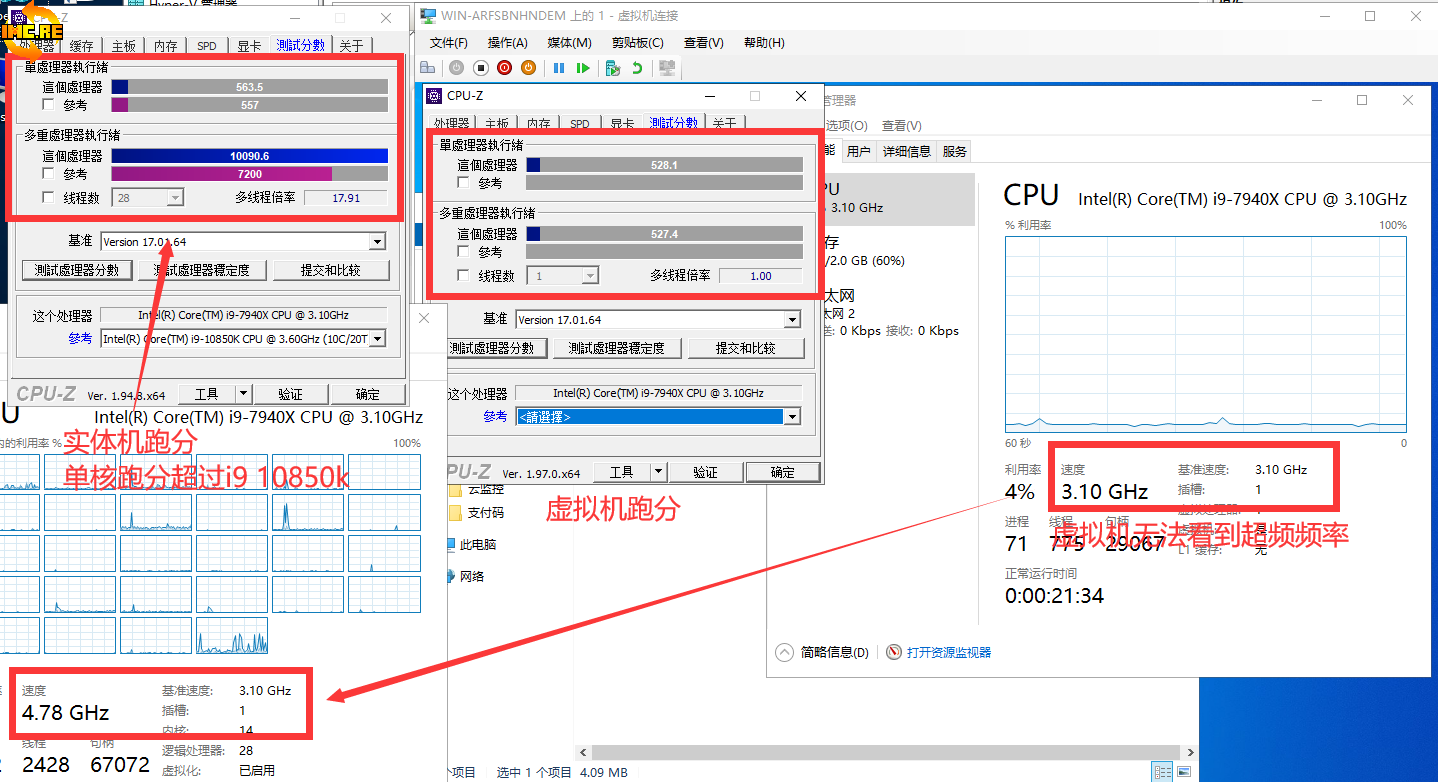Open the 媒体(M) menu in VM connection
Image resolution: width=1438 pixels, height=782 pixels.
tap(569, 43)
